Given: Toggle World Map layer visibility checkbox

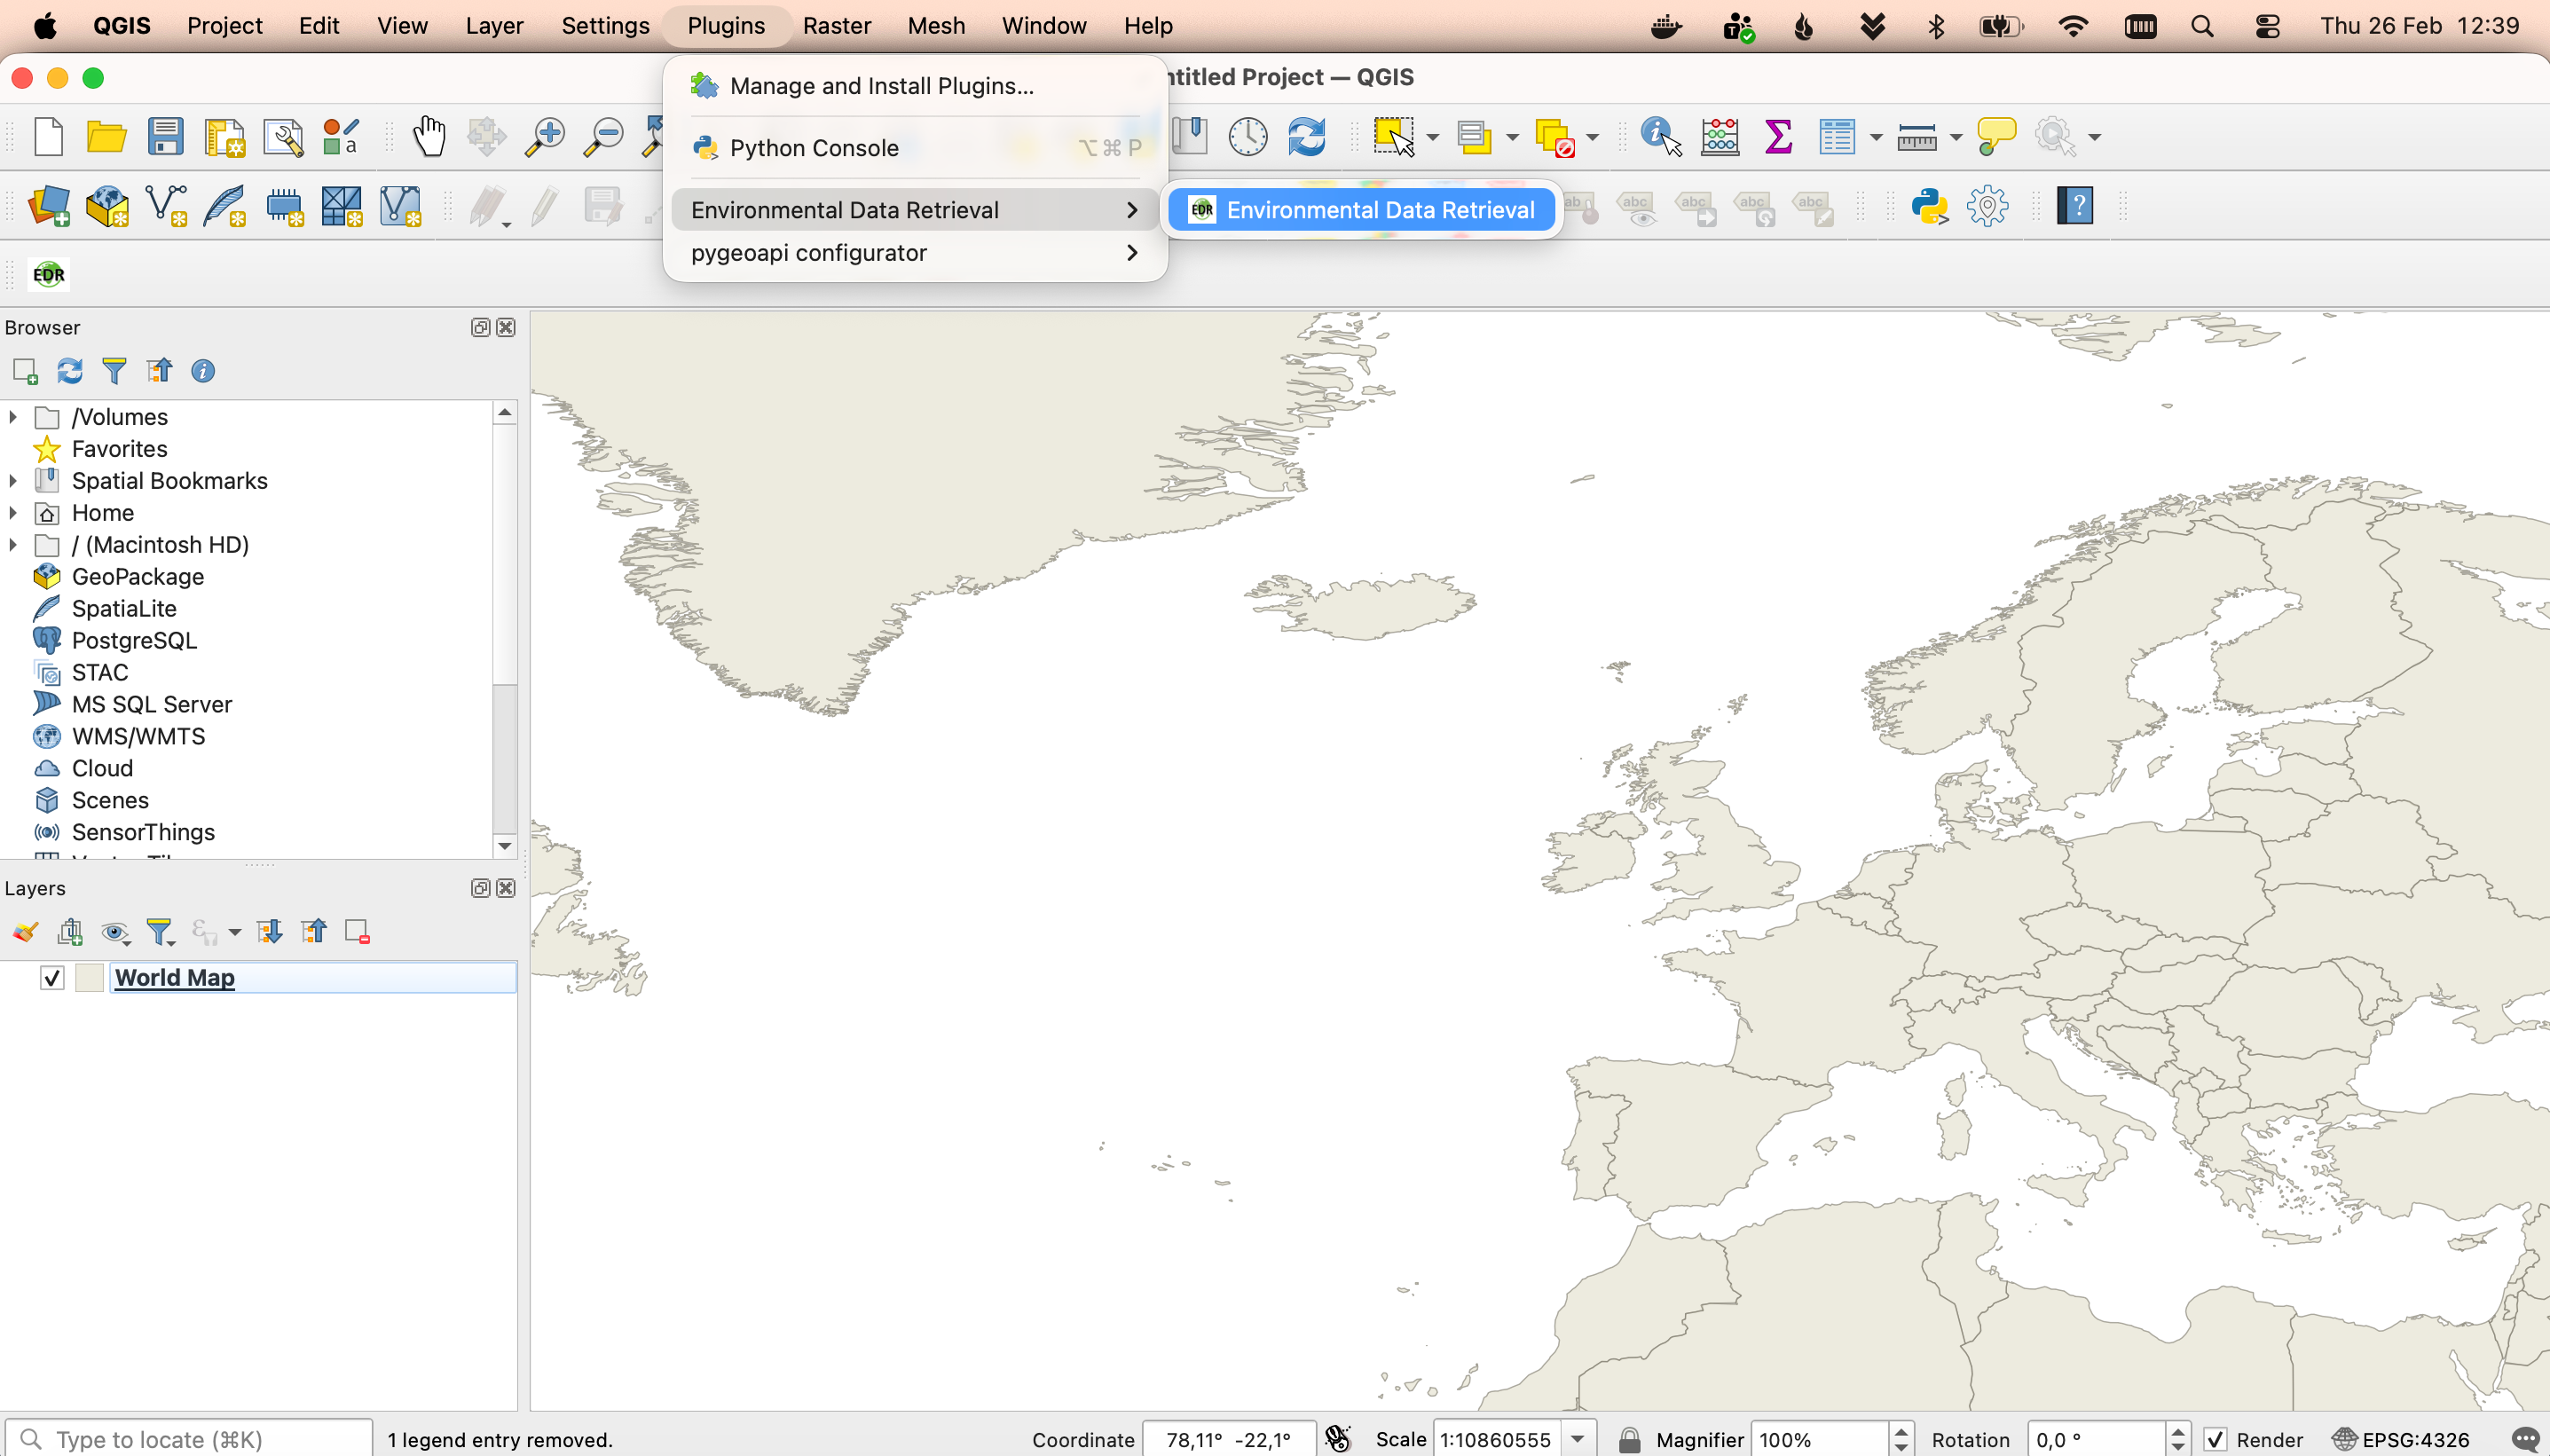Looking at the screenshot, I should click(x=52, y=977).
